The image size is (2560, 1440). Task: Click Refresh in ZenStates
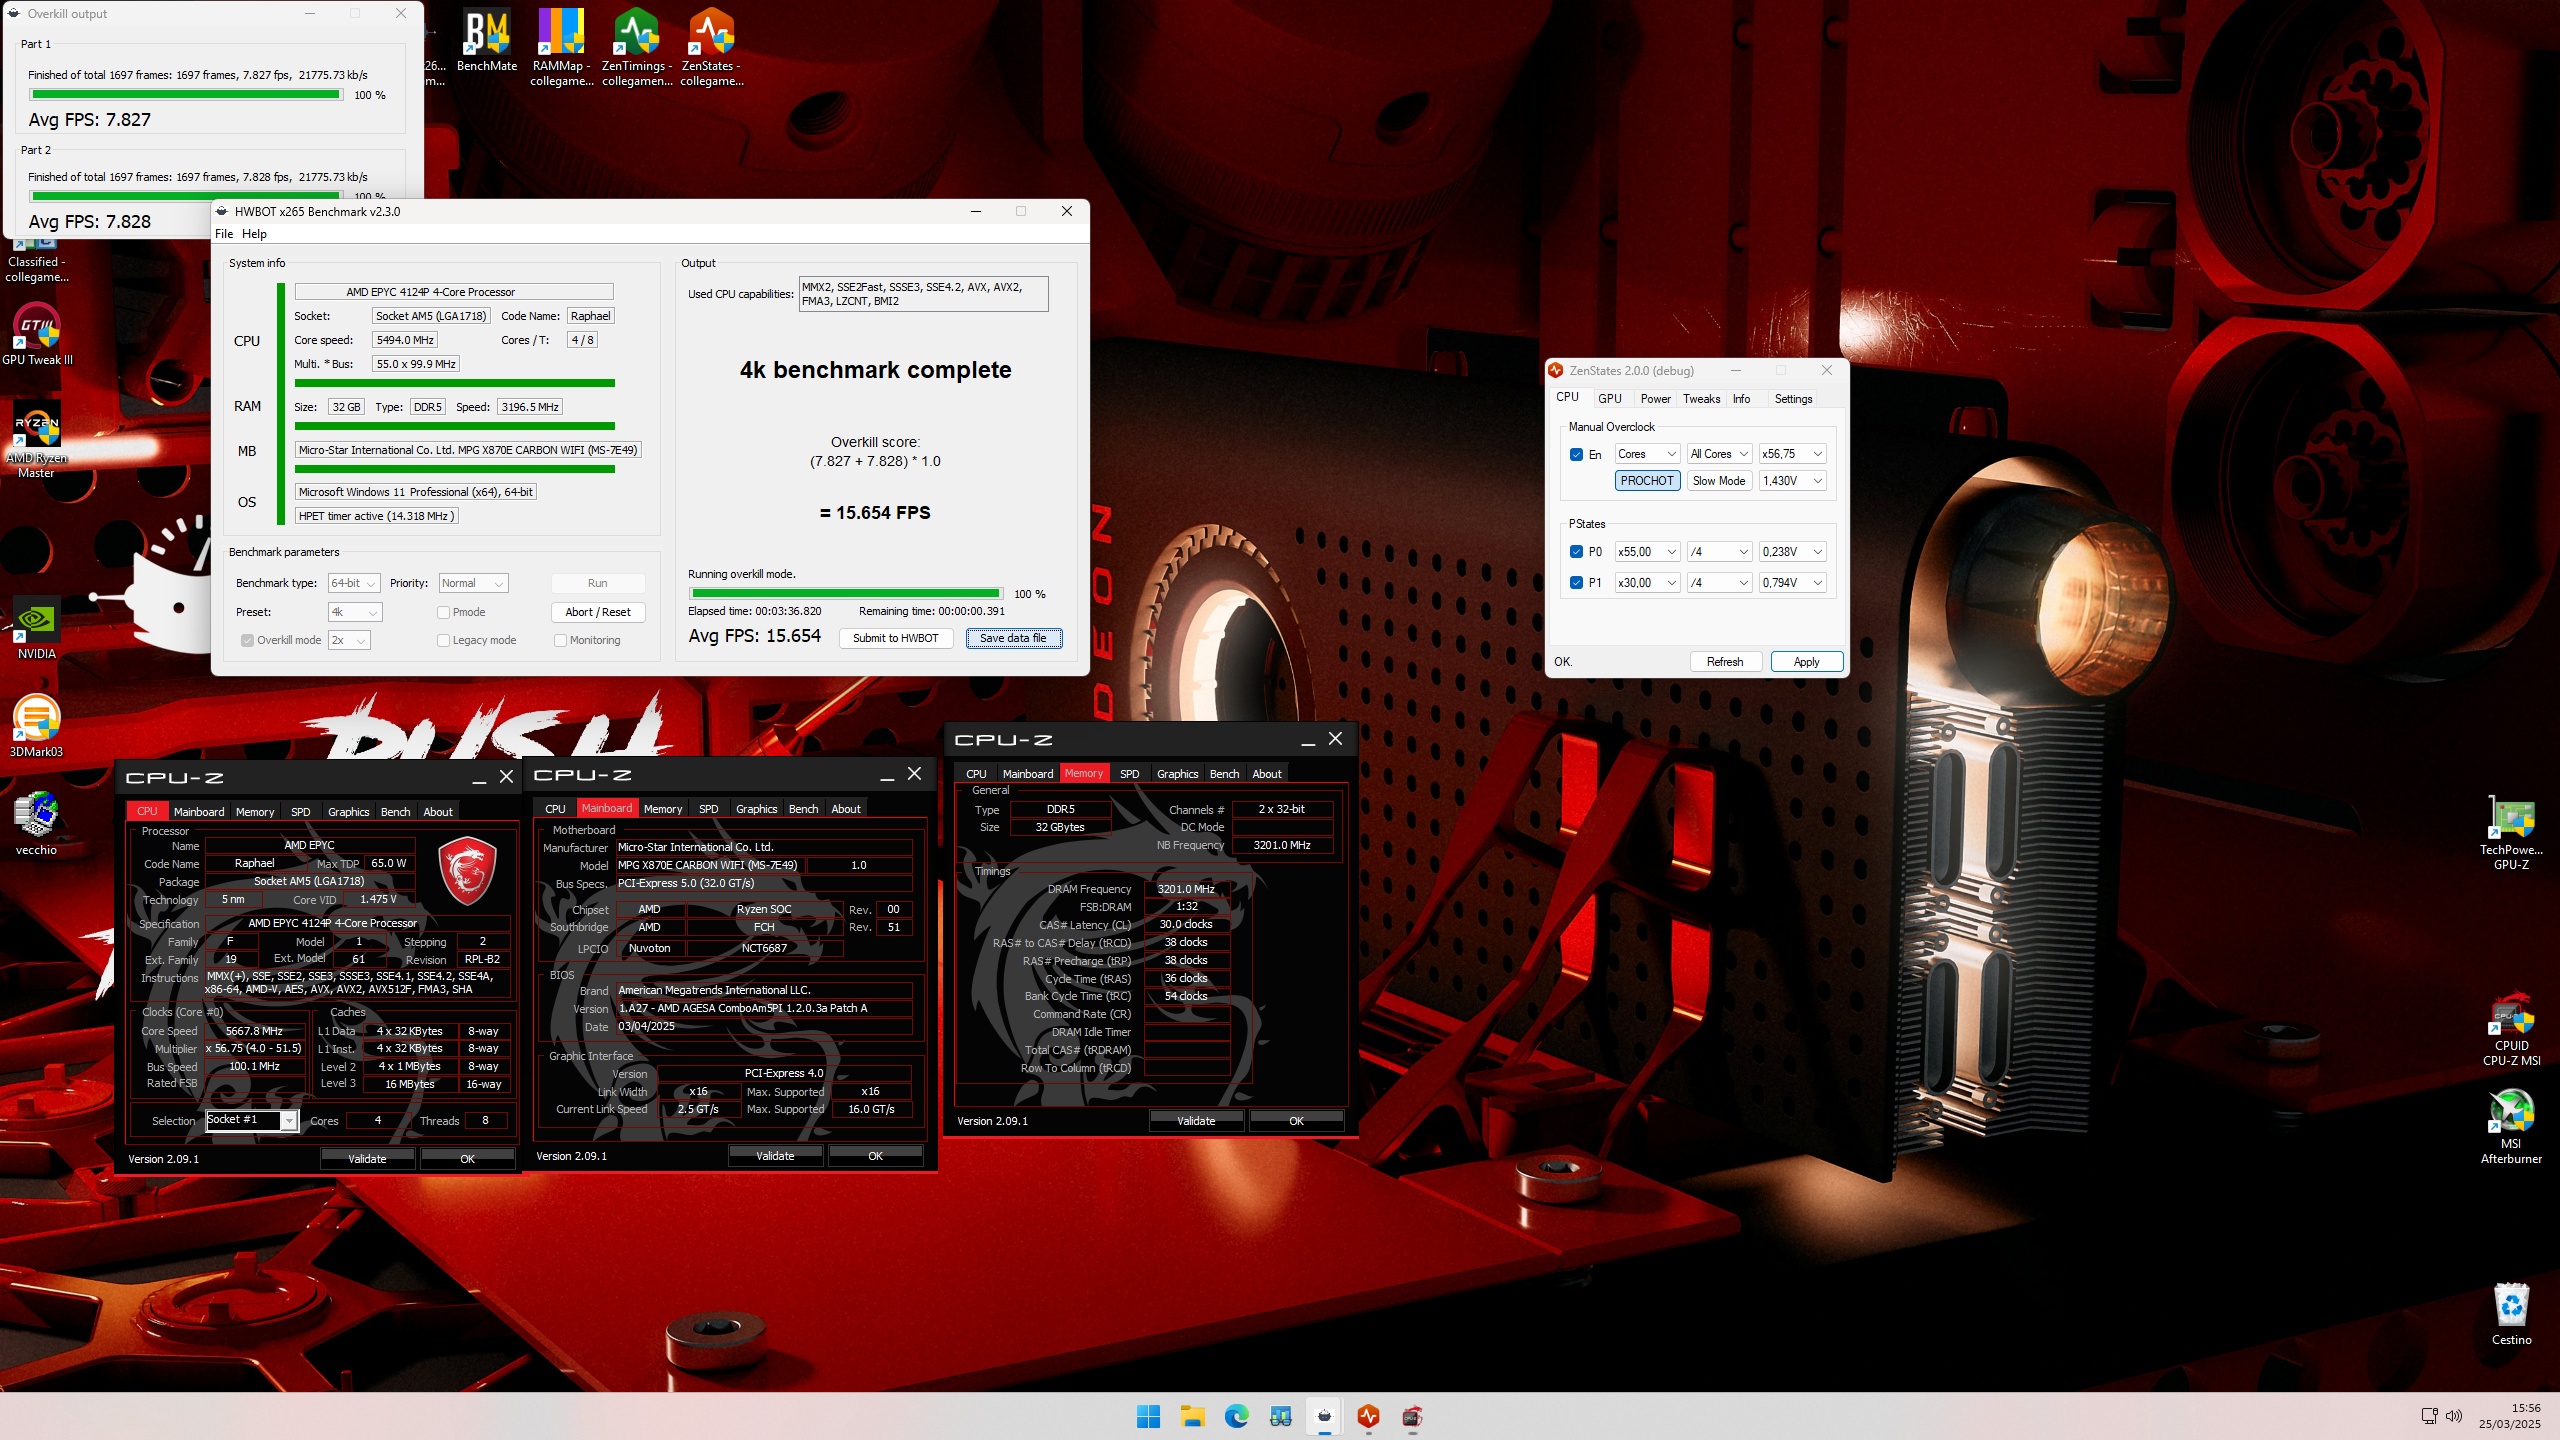pyautogui.click(x=1725, y=662)
